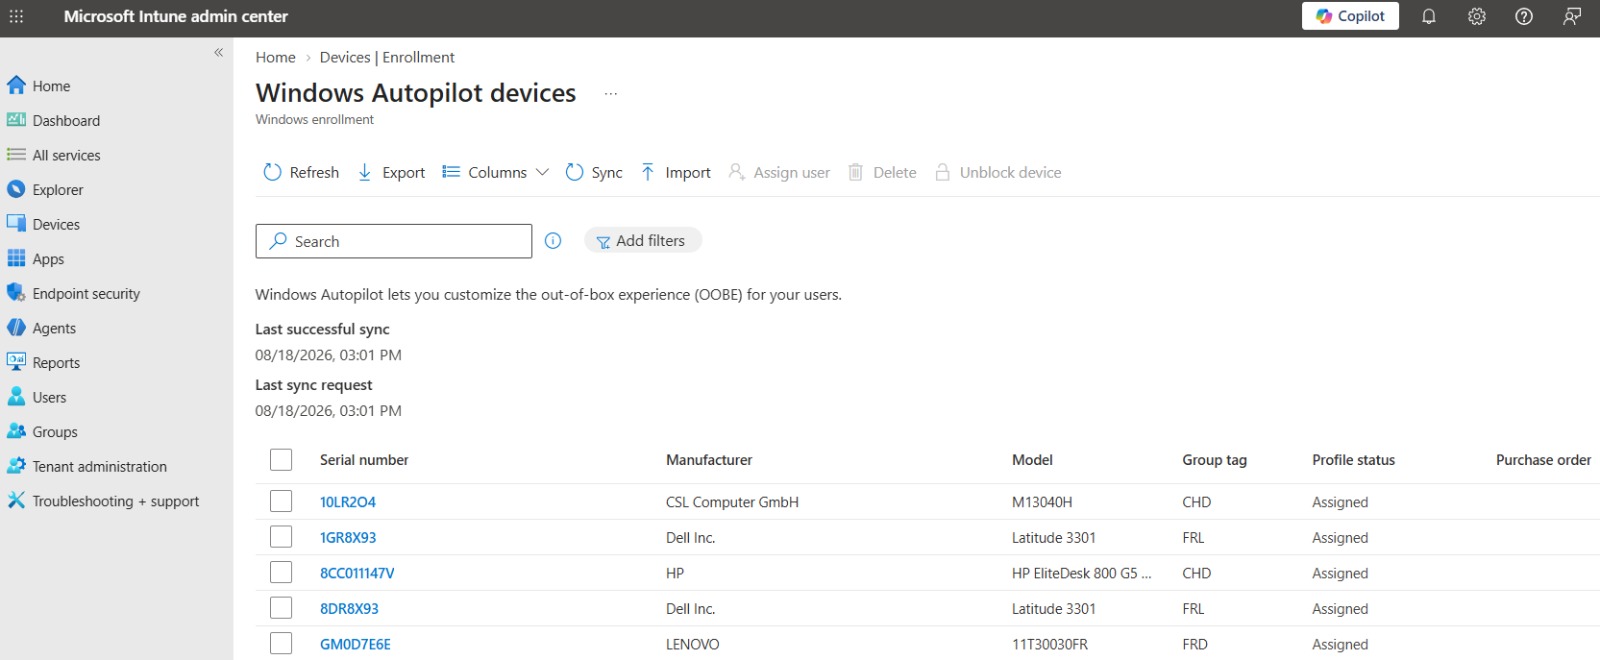Open Troubleshooting + support in sidebar
The image size is (1600, 660).
[116, 501]
